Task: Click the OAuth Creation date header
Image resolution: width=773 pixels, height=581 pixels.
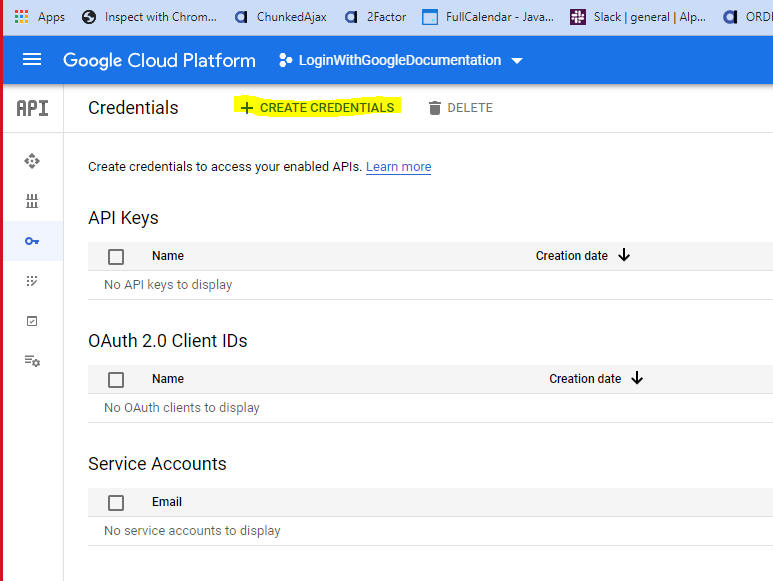Action: point(585,378)
